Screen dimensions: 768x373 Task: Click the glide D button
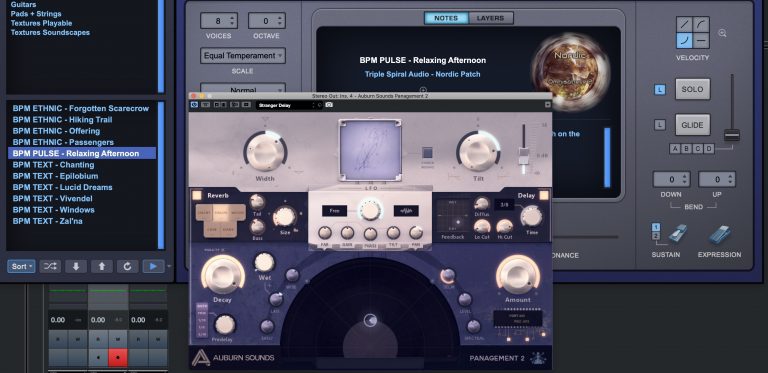[x=709, y=149]
